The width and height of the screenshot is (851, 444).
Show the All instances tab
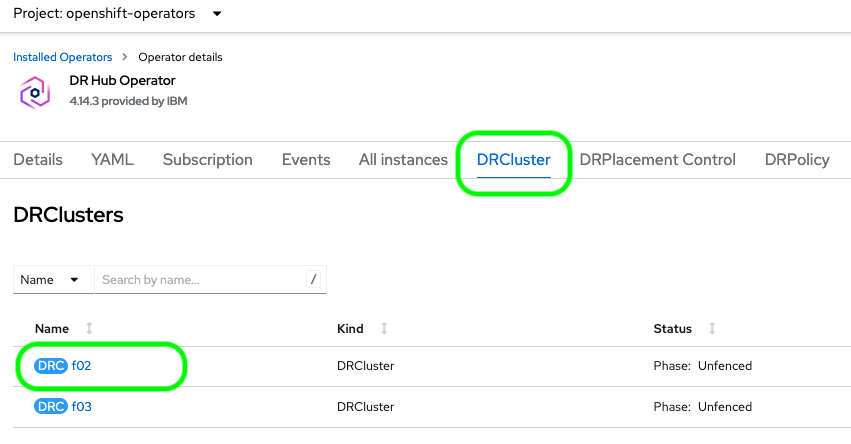pos(403,160)
